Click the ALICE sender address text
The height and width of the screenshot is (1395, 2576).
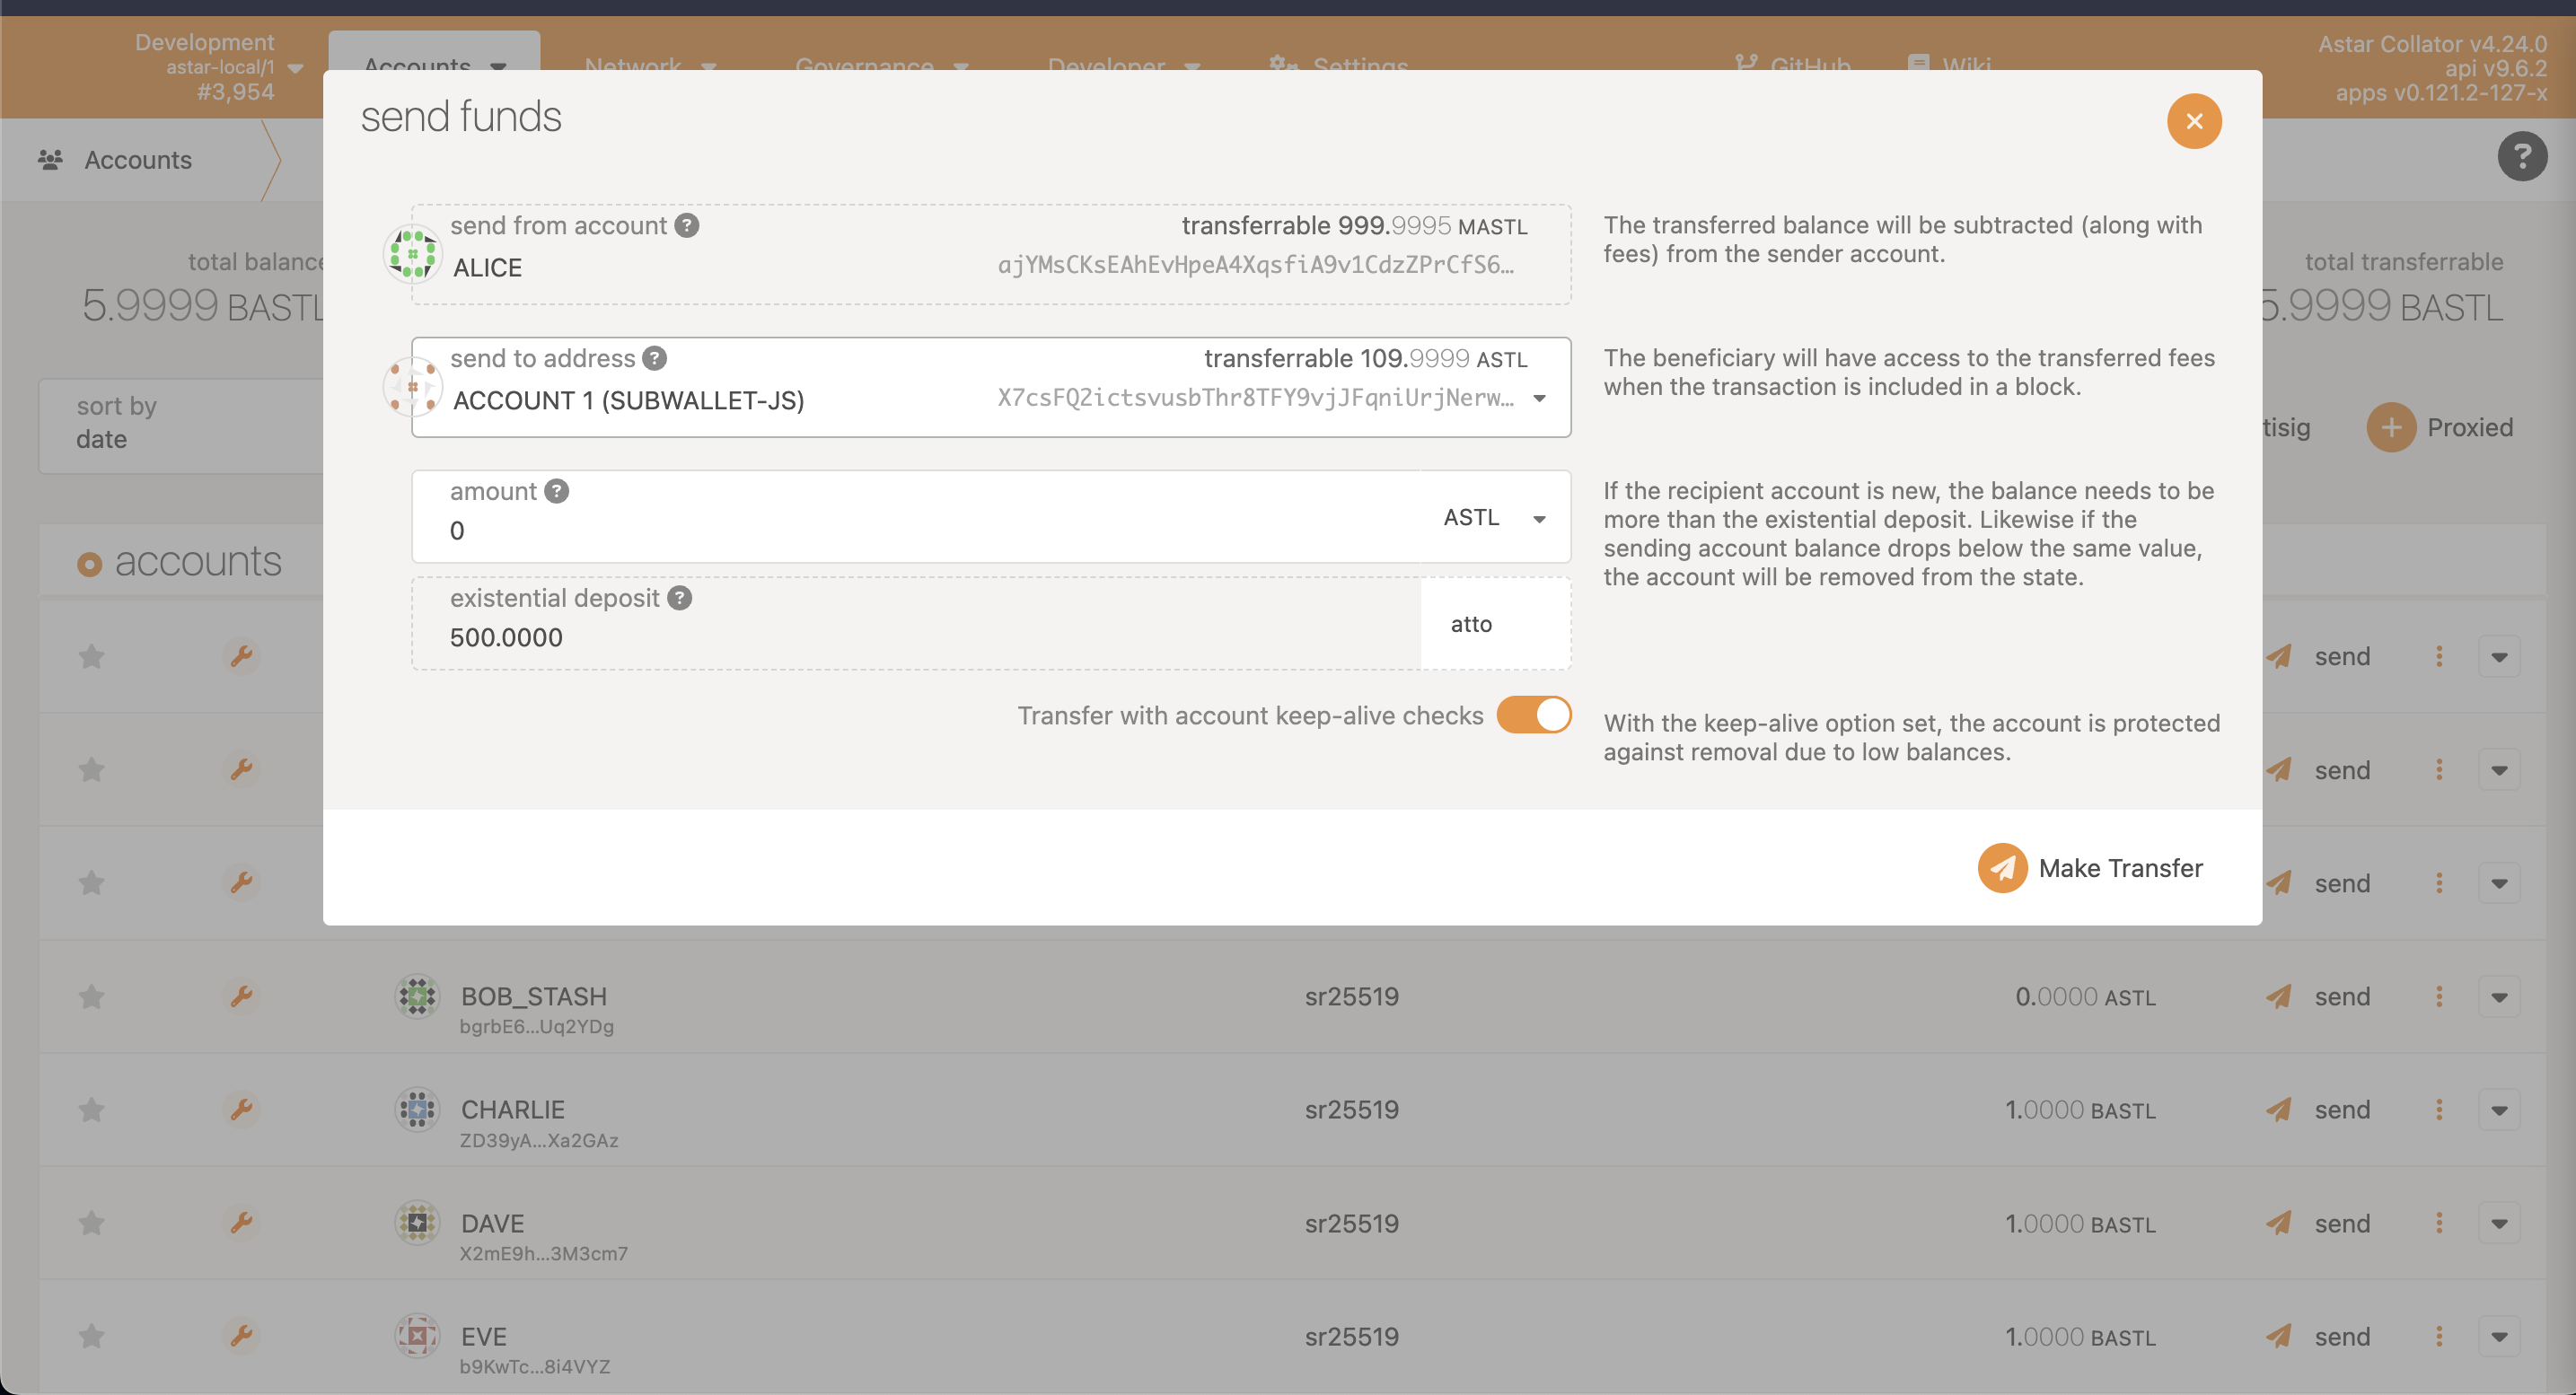[1256, 265]
